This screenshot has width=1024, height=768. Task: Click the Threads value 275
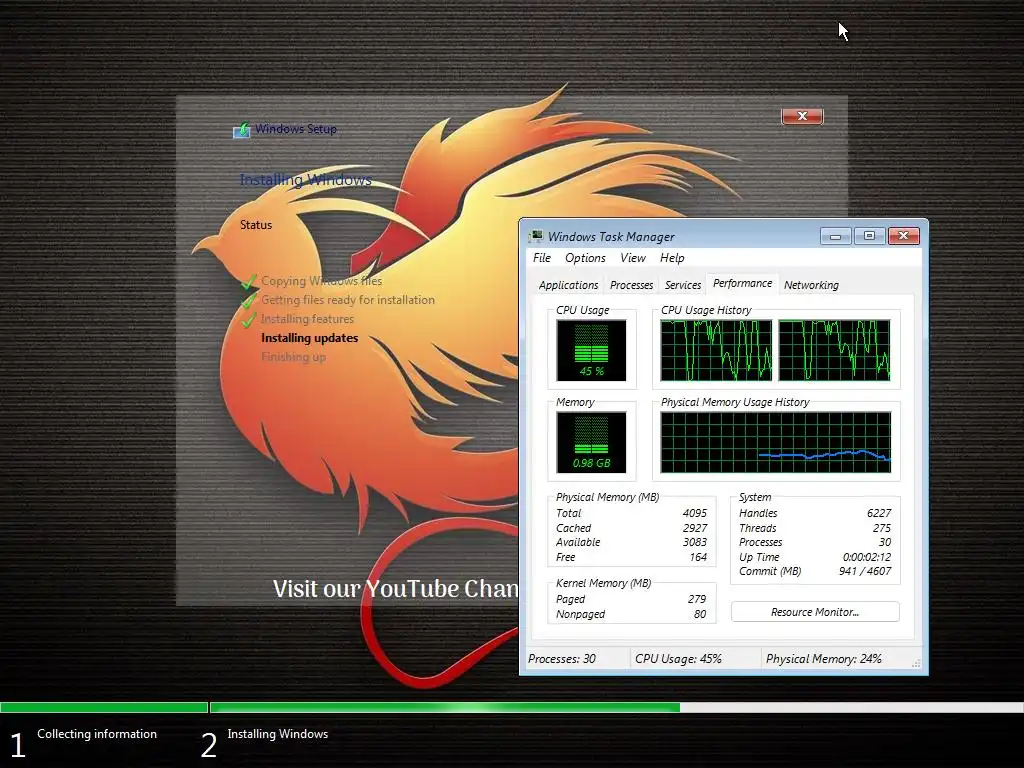click(x=882, y=528)
